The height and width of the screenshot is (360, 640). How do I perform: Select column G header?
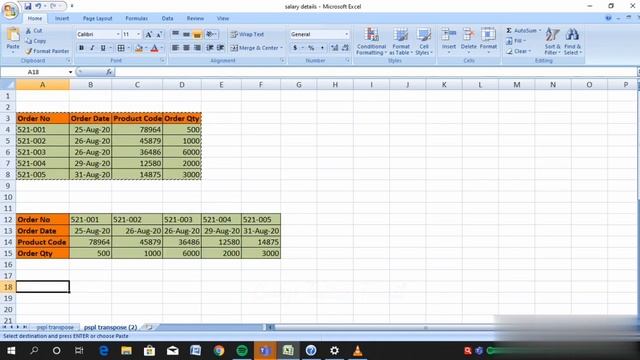[x=299, y=84]
